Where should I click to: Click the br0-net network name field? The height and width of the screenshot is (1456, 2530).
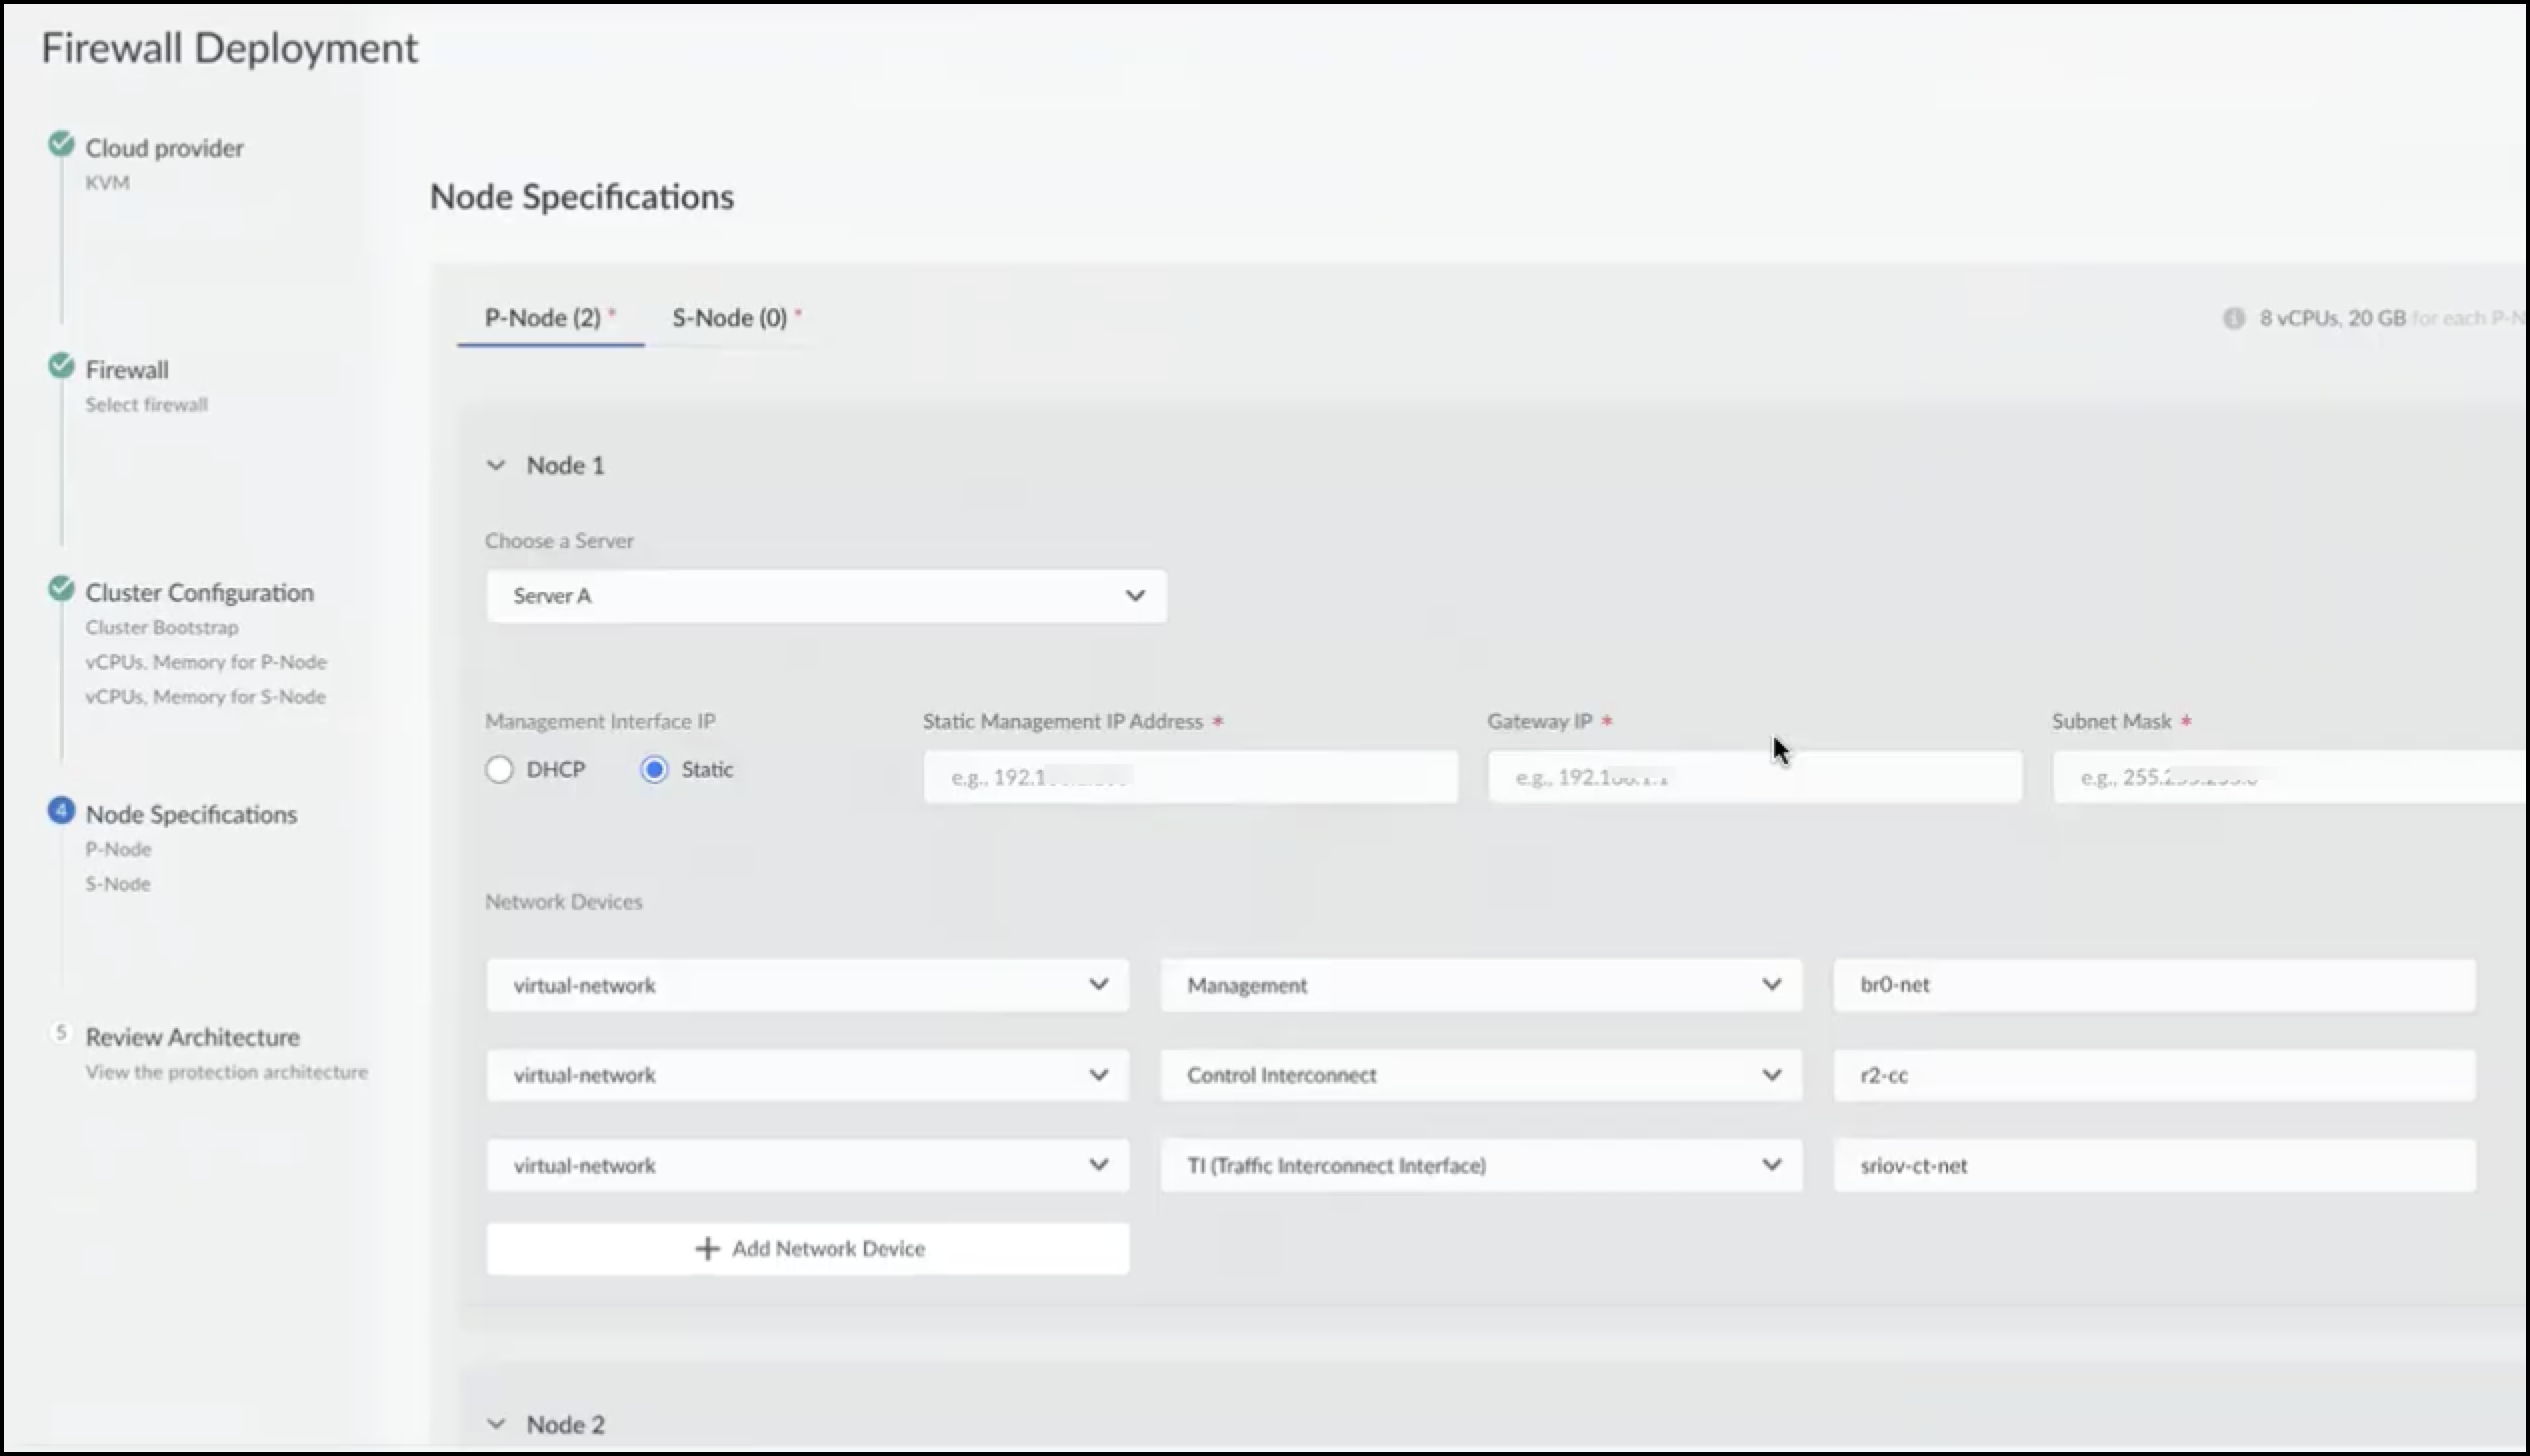(2154, 986)
